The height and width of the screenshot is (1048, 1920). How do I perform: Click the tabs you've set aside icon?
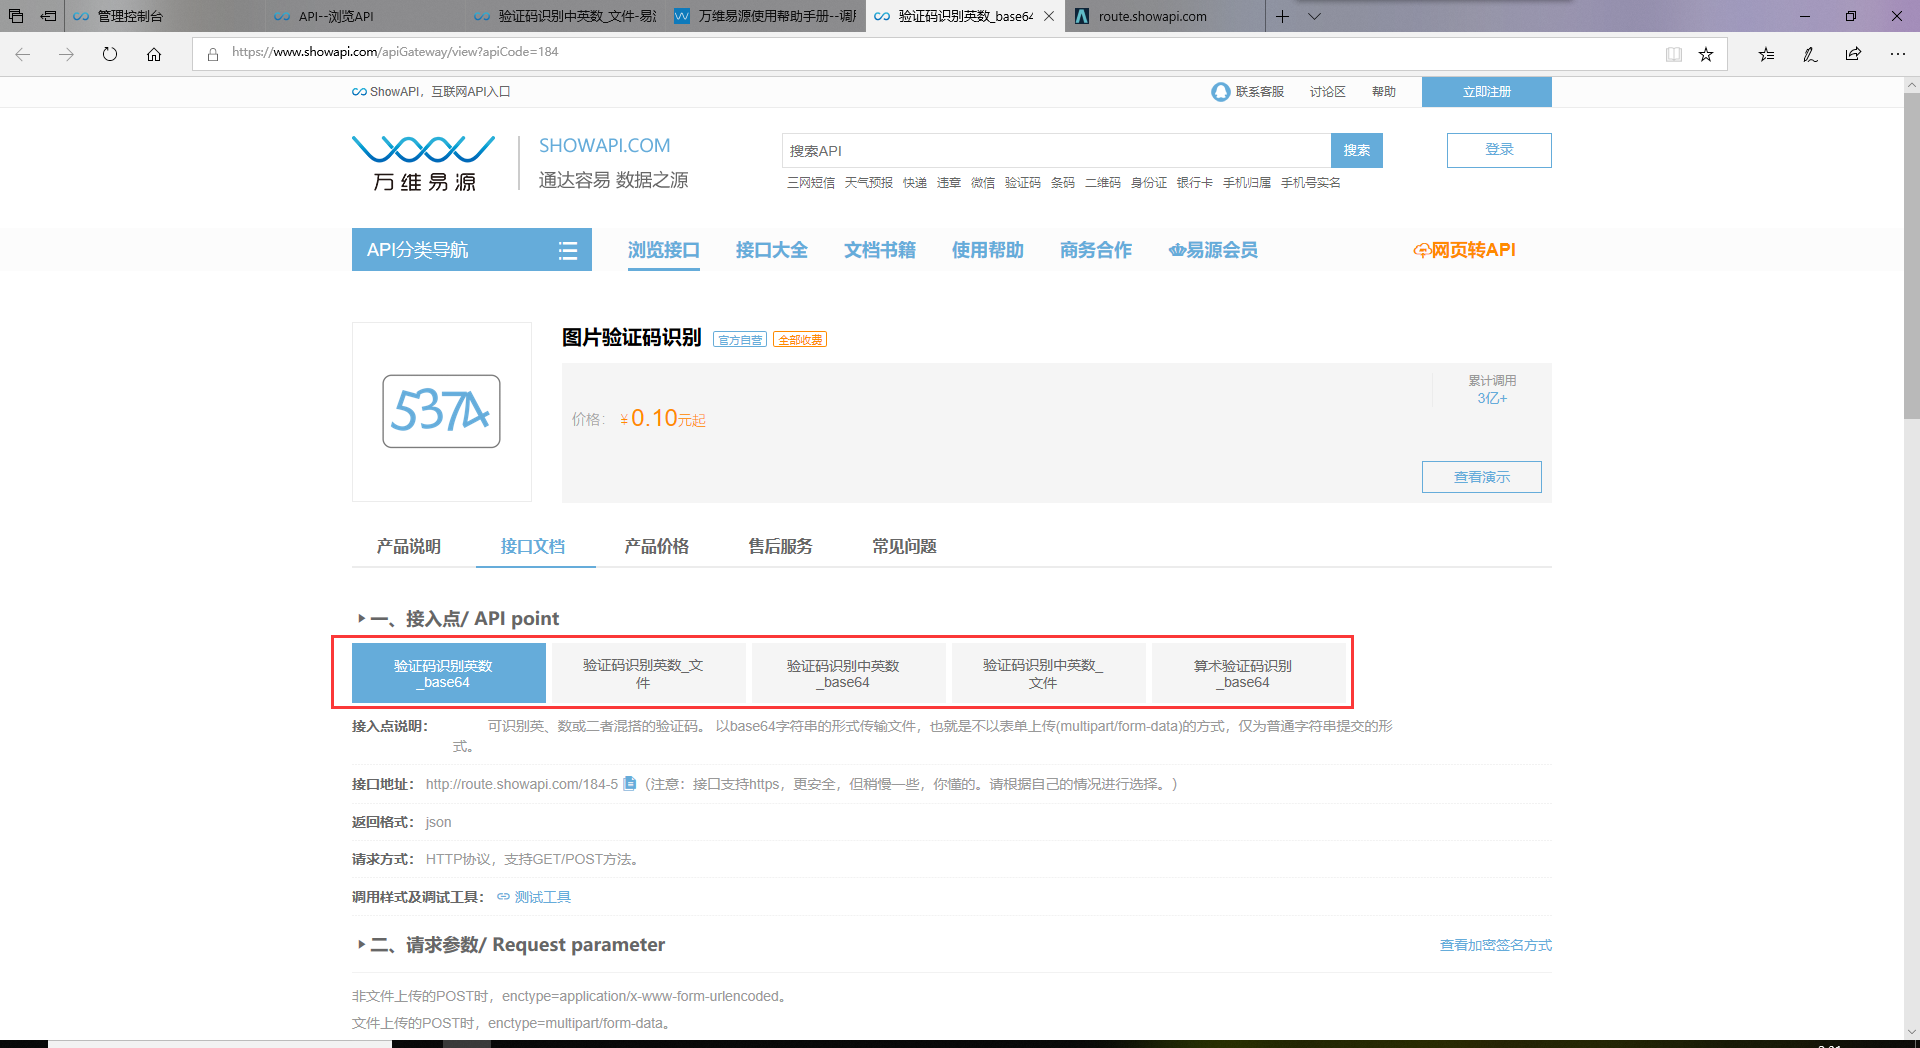click(x=16, y=16)
